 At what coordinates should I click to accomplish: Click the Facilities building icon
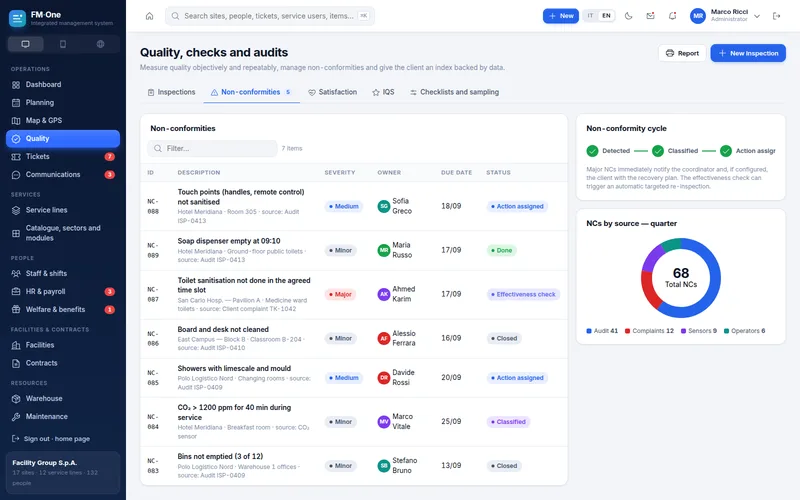(x=16, y=345)
